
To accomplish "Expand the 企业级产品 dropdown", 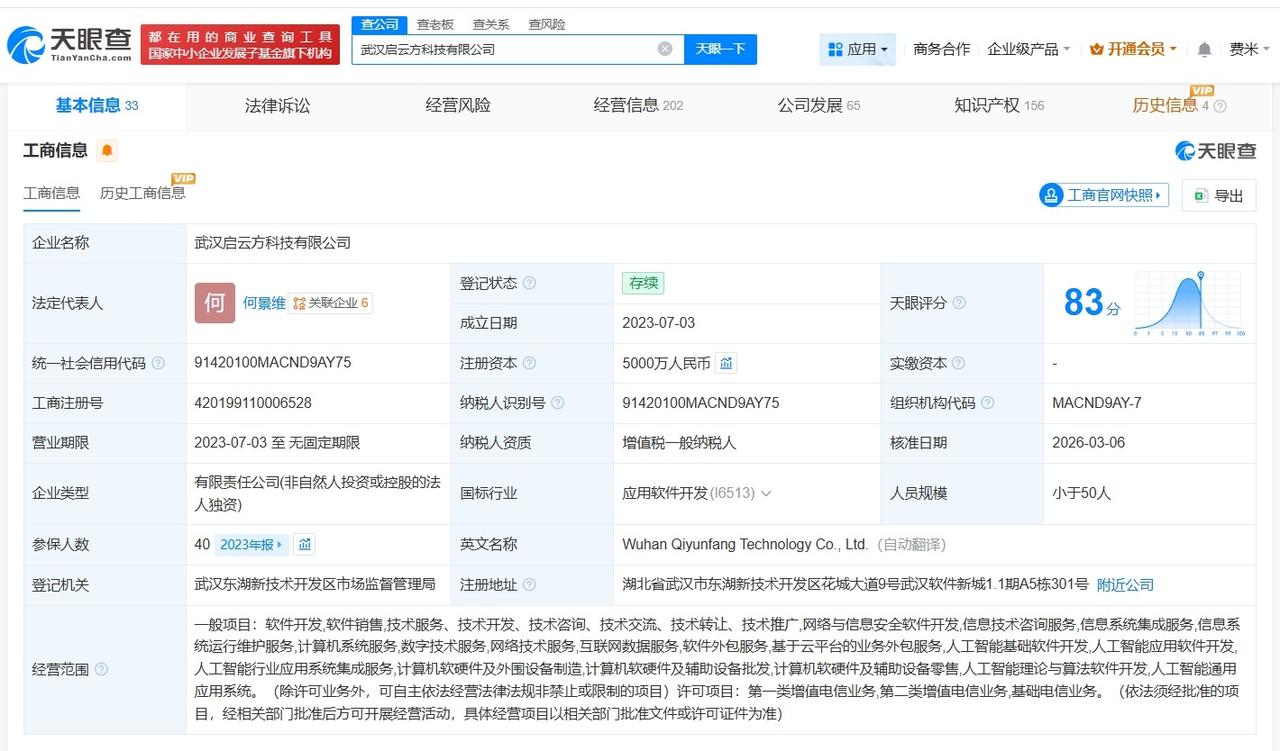I will [x=1028, y=49].
